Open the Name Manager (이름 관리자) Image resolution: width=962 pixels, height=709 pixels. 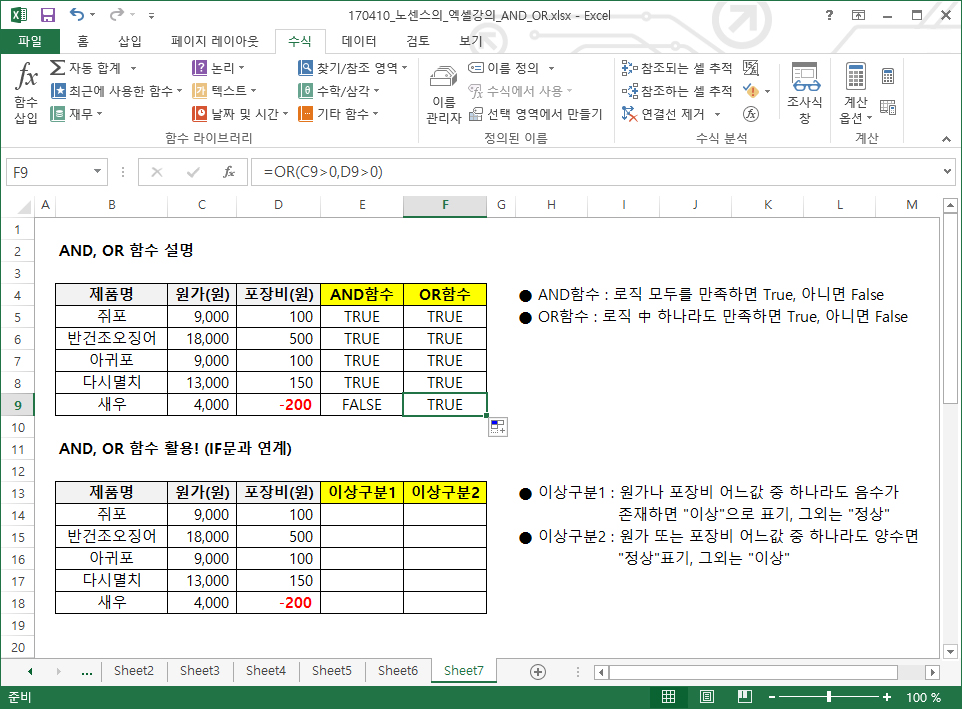tap(444, 93)
